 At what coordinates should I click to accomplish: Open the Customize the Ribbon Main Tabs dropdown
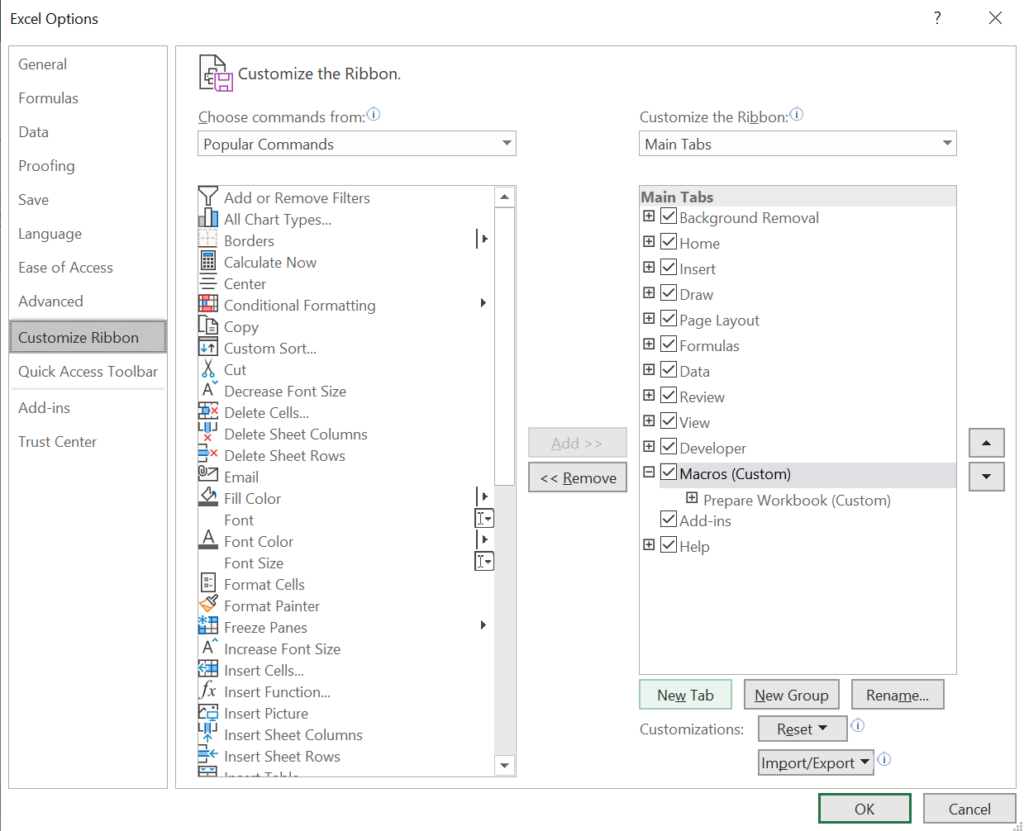coord(797,144)
